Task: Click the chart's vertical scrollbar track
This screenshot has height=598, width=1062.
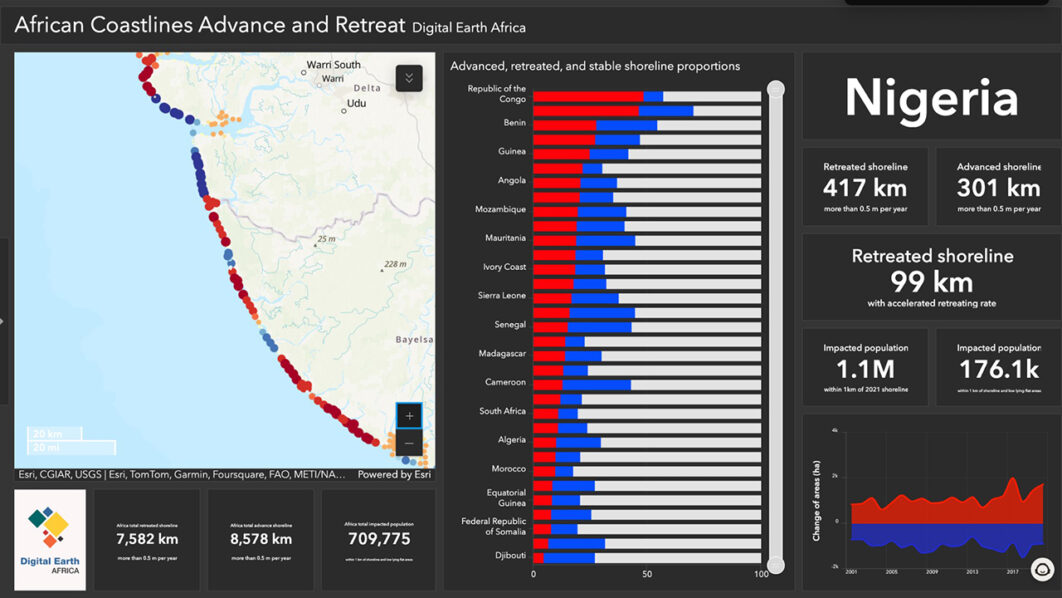Action: point(775,320)
